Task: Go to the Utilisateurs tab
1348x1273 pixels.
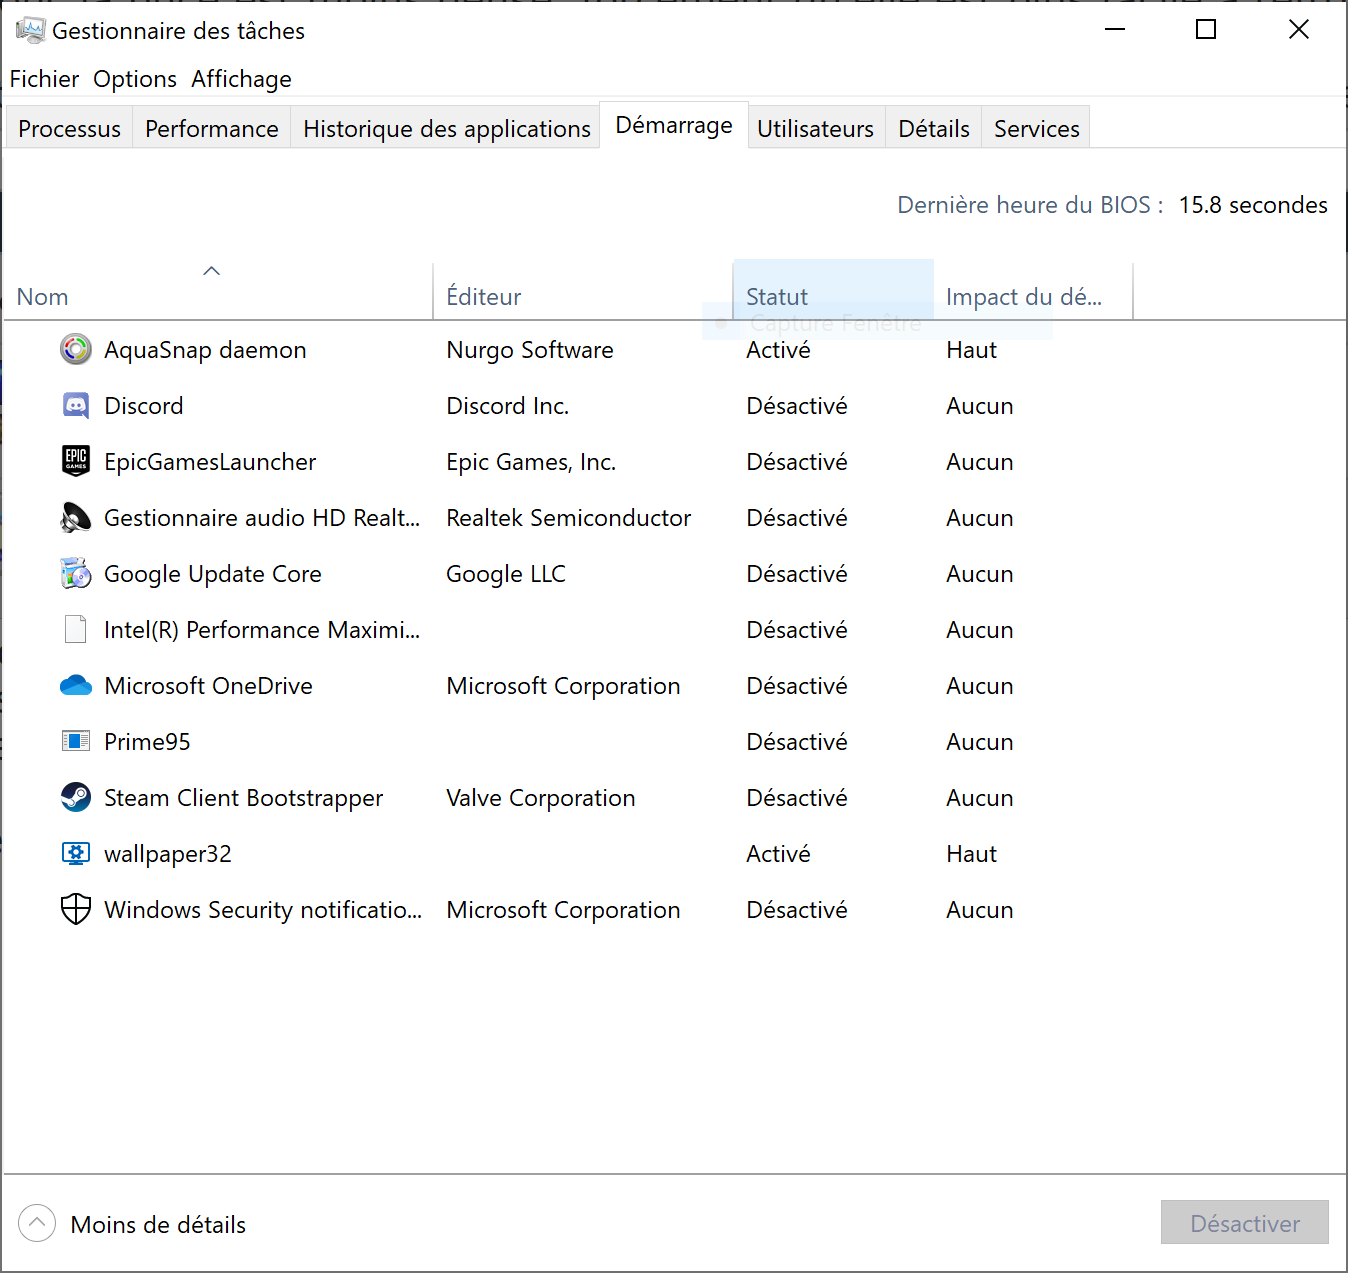Action: point(815,128)
